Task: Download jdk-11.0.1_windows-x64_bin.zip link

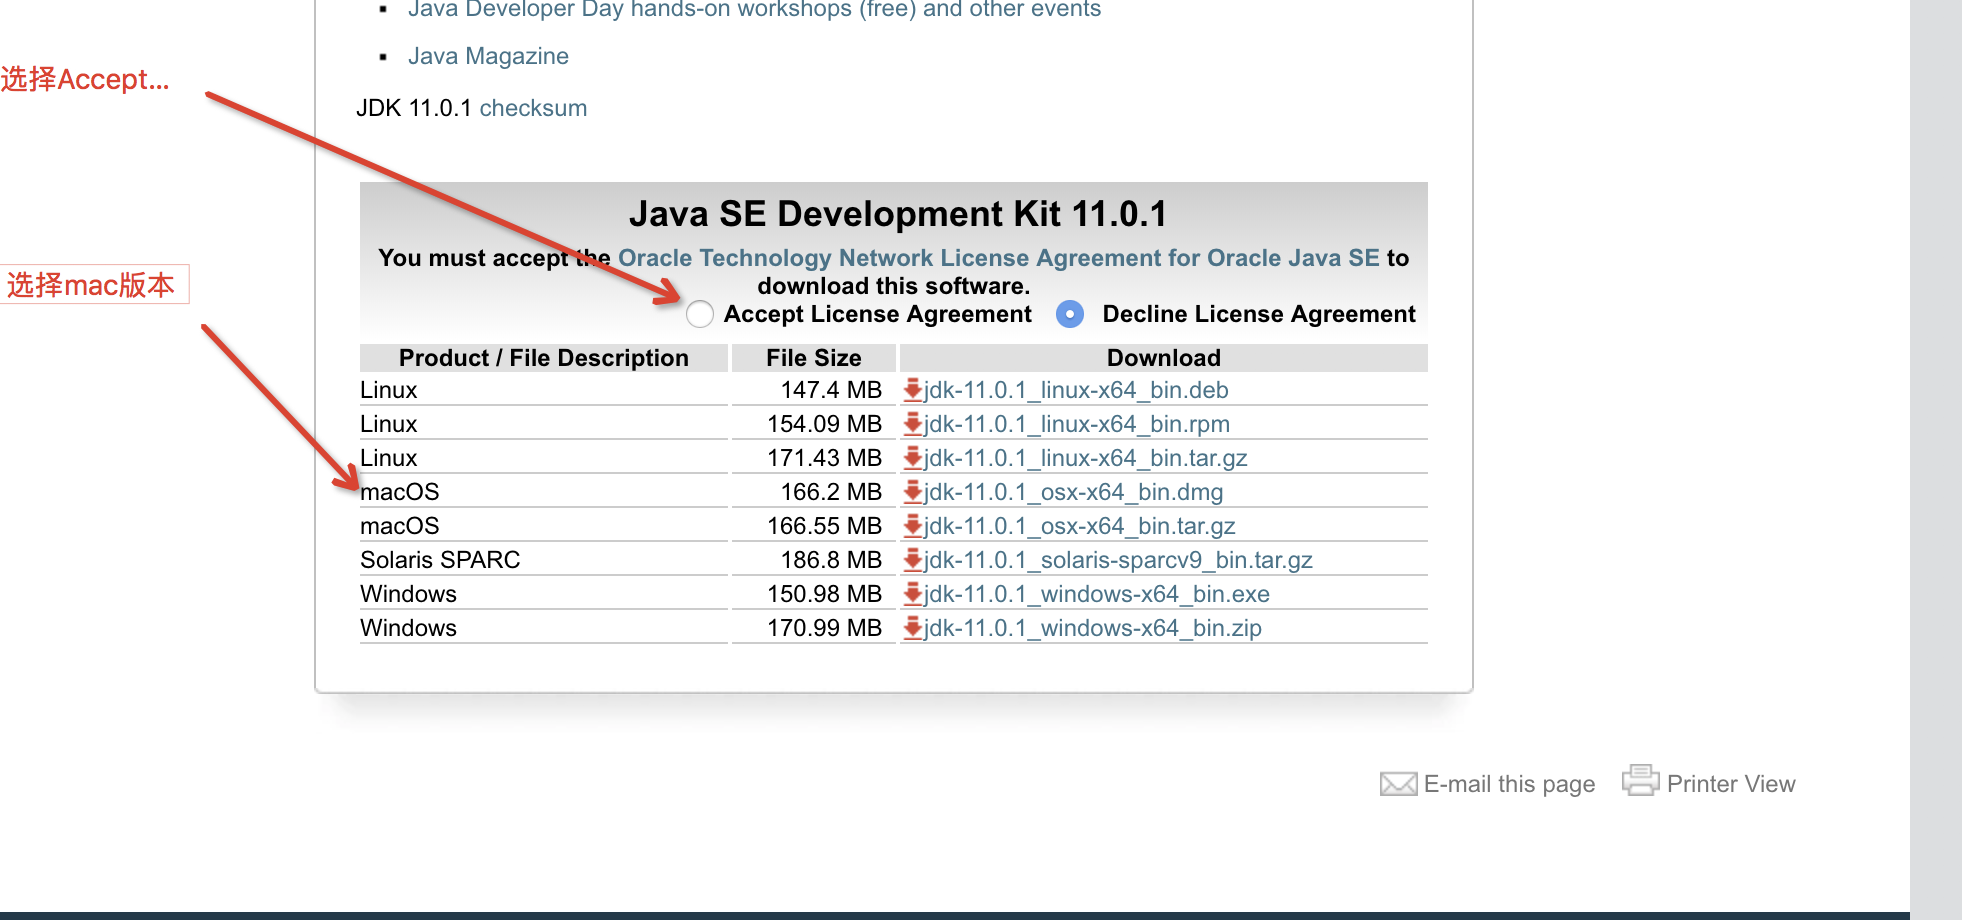Action: [1093, 628]
